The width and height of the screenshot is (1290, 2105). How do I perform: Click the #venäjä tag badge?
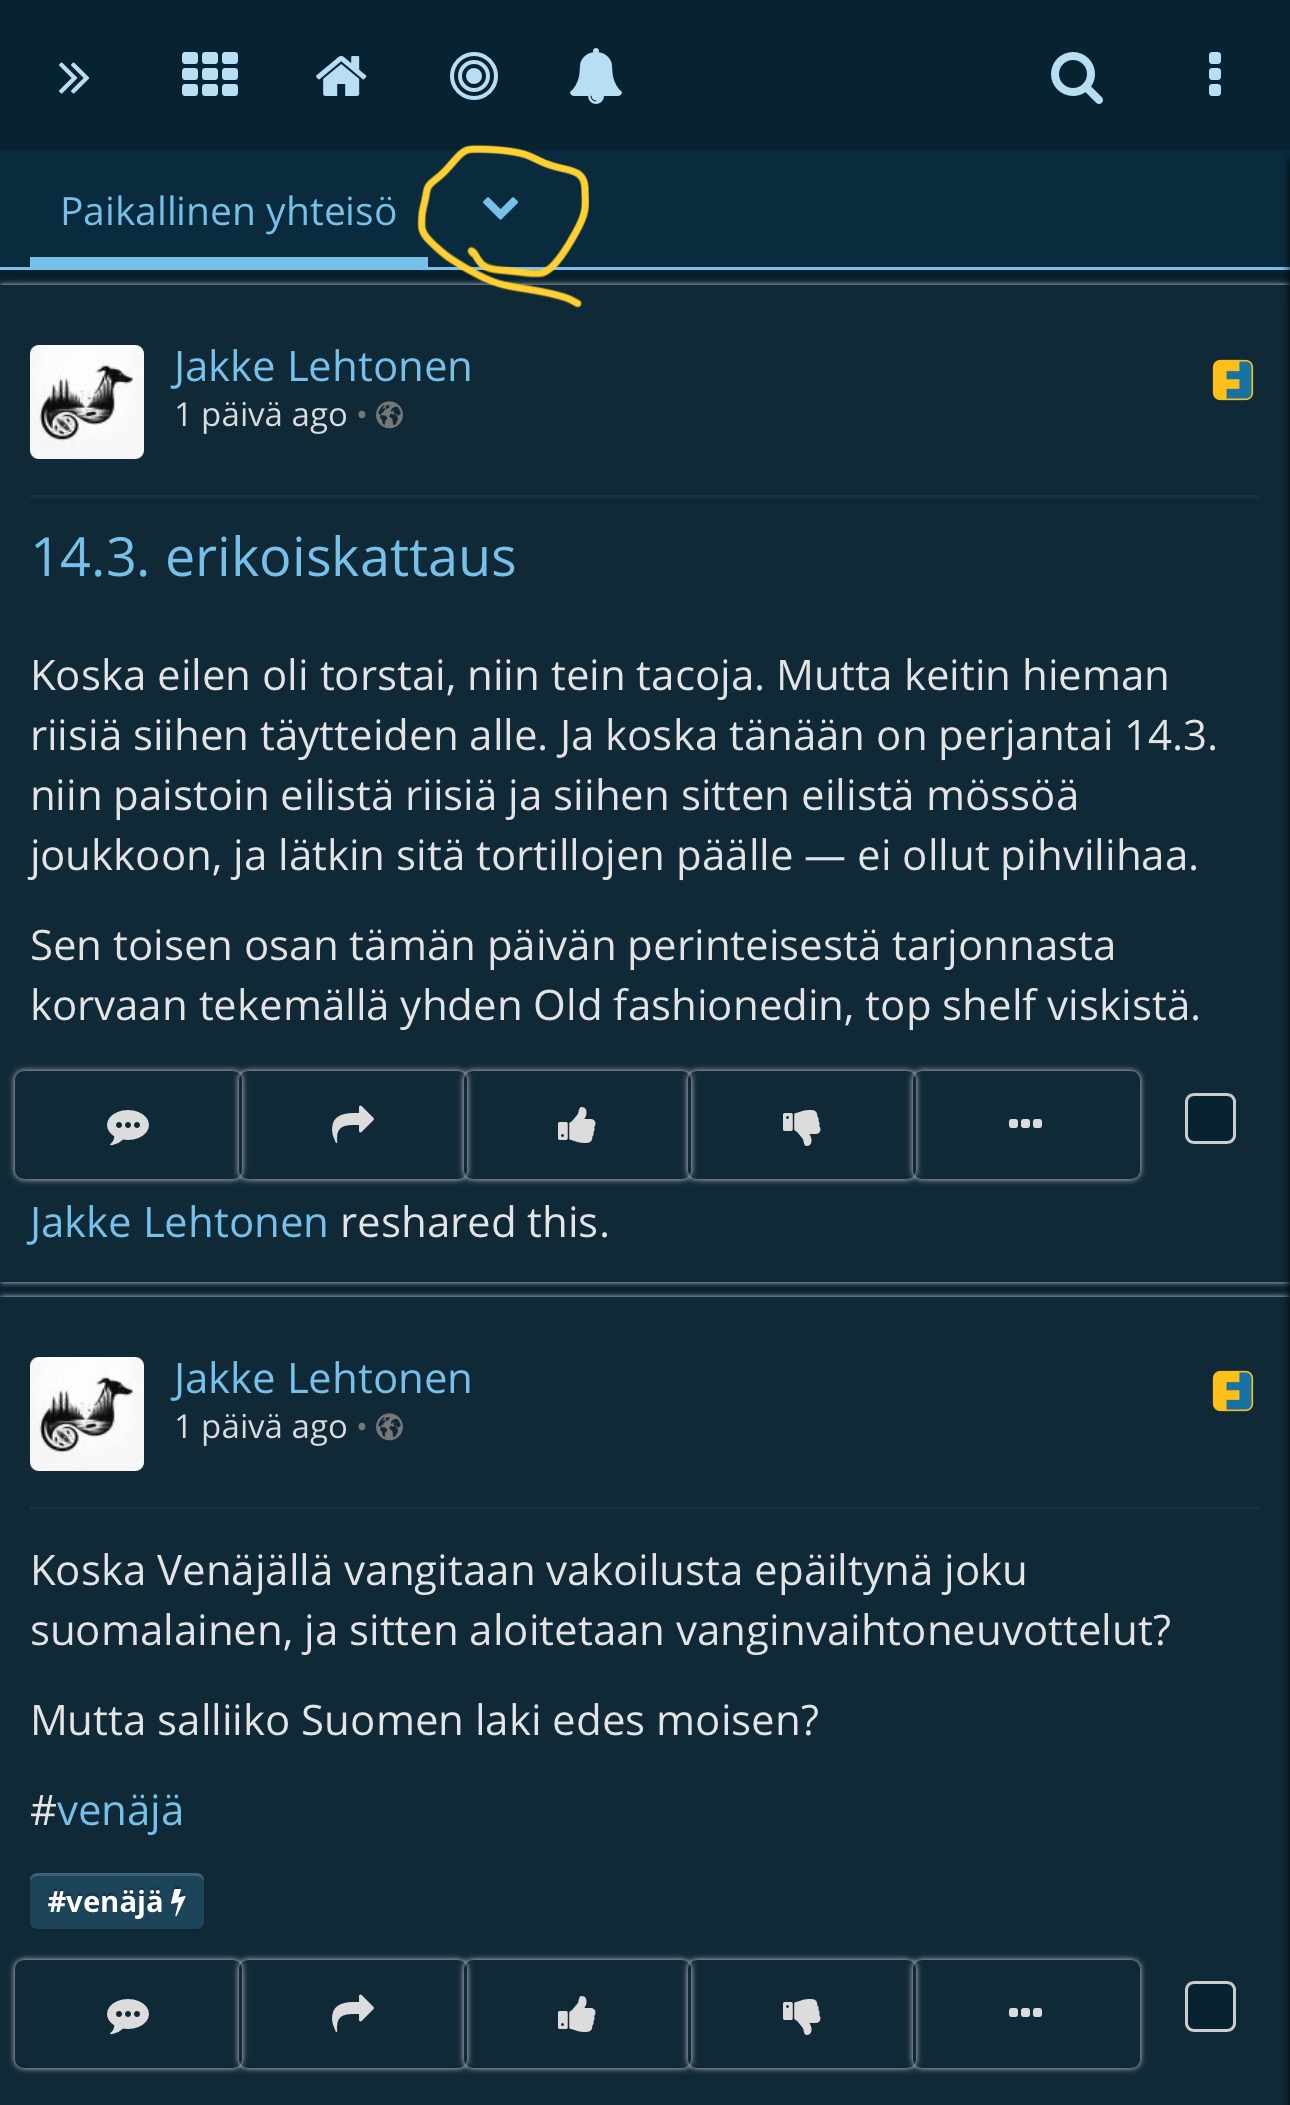(x=116, y=1901)
